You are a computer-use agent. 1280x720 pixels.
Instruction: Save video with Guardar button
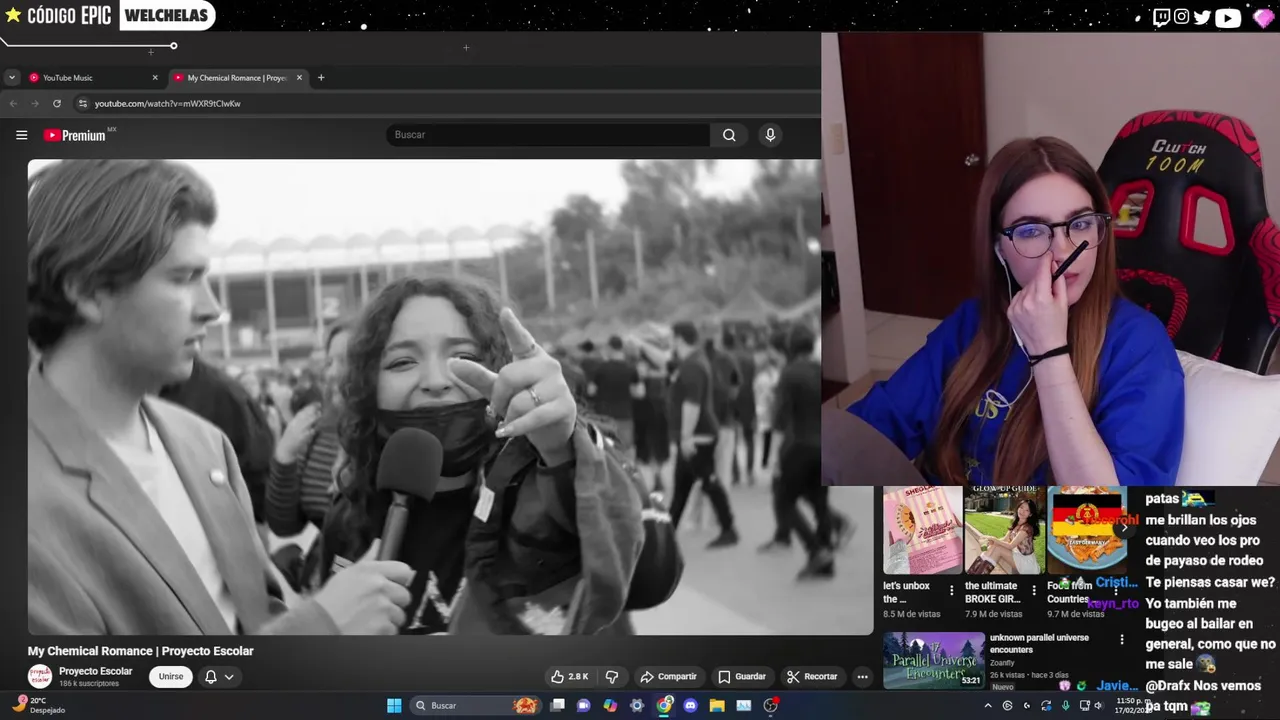tap(741, 677)
